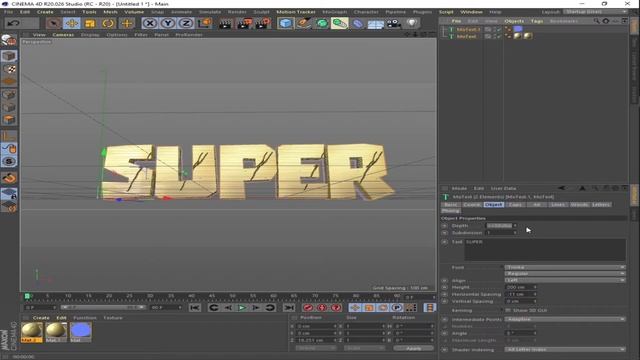The height and width of the screenshot is (360, 640).
Task: Open the Mesh menu
Action: click(x=110, y=12)
